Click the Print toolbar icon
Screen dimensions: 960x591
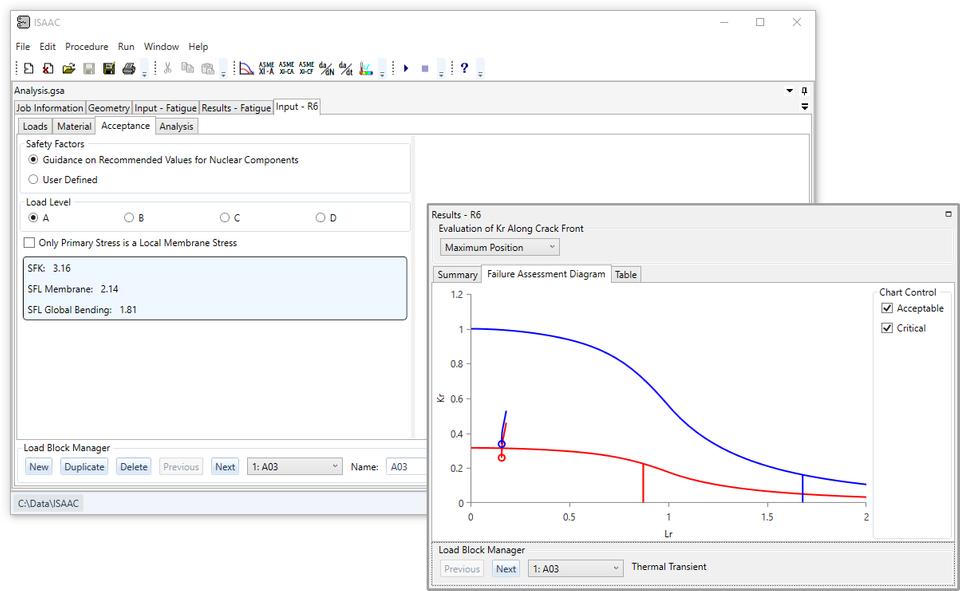pyautogui.click(x=128, y=68)
